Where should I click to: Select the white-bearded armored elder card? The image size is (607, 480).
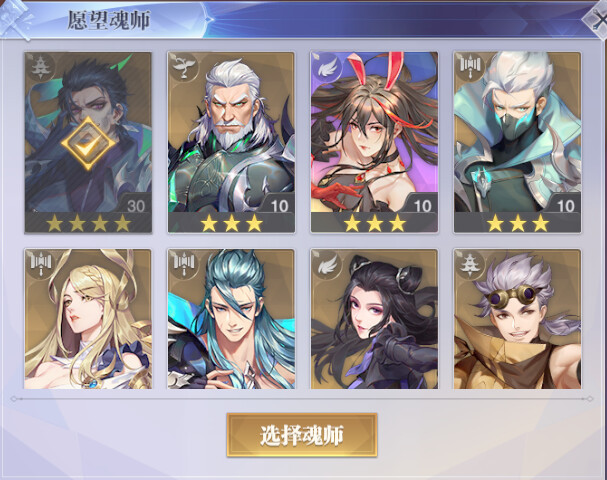pyautogui.click(x=231, y=142)
